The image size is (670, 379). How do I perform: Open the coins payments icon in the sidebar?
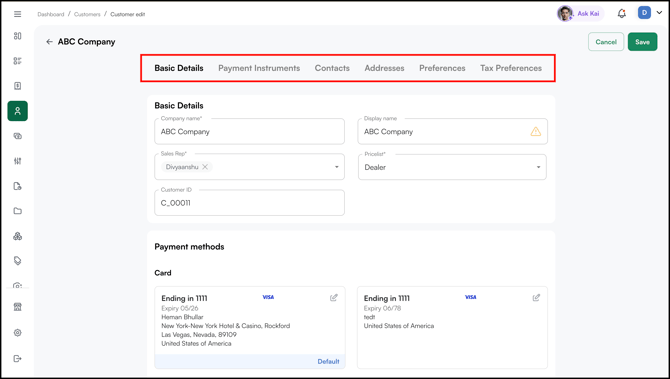click(x=18, y=136)
